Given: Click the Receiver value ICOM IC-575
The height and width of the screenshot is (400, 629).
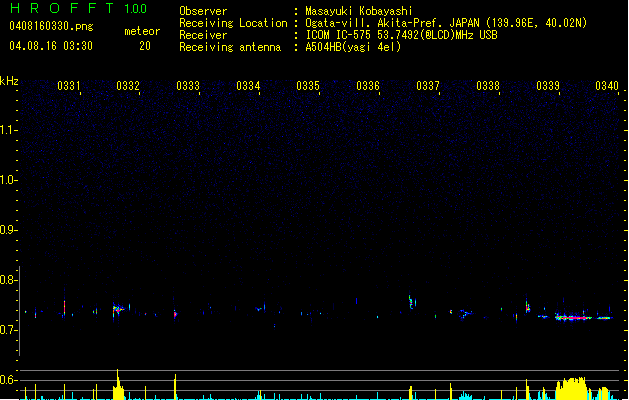Looking at the screenshot, I should pos(340,35).
